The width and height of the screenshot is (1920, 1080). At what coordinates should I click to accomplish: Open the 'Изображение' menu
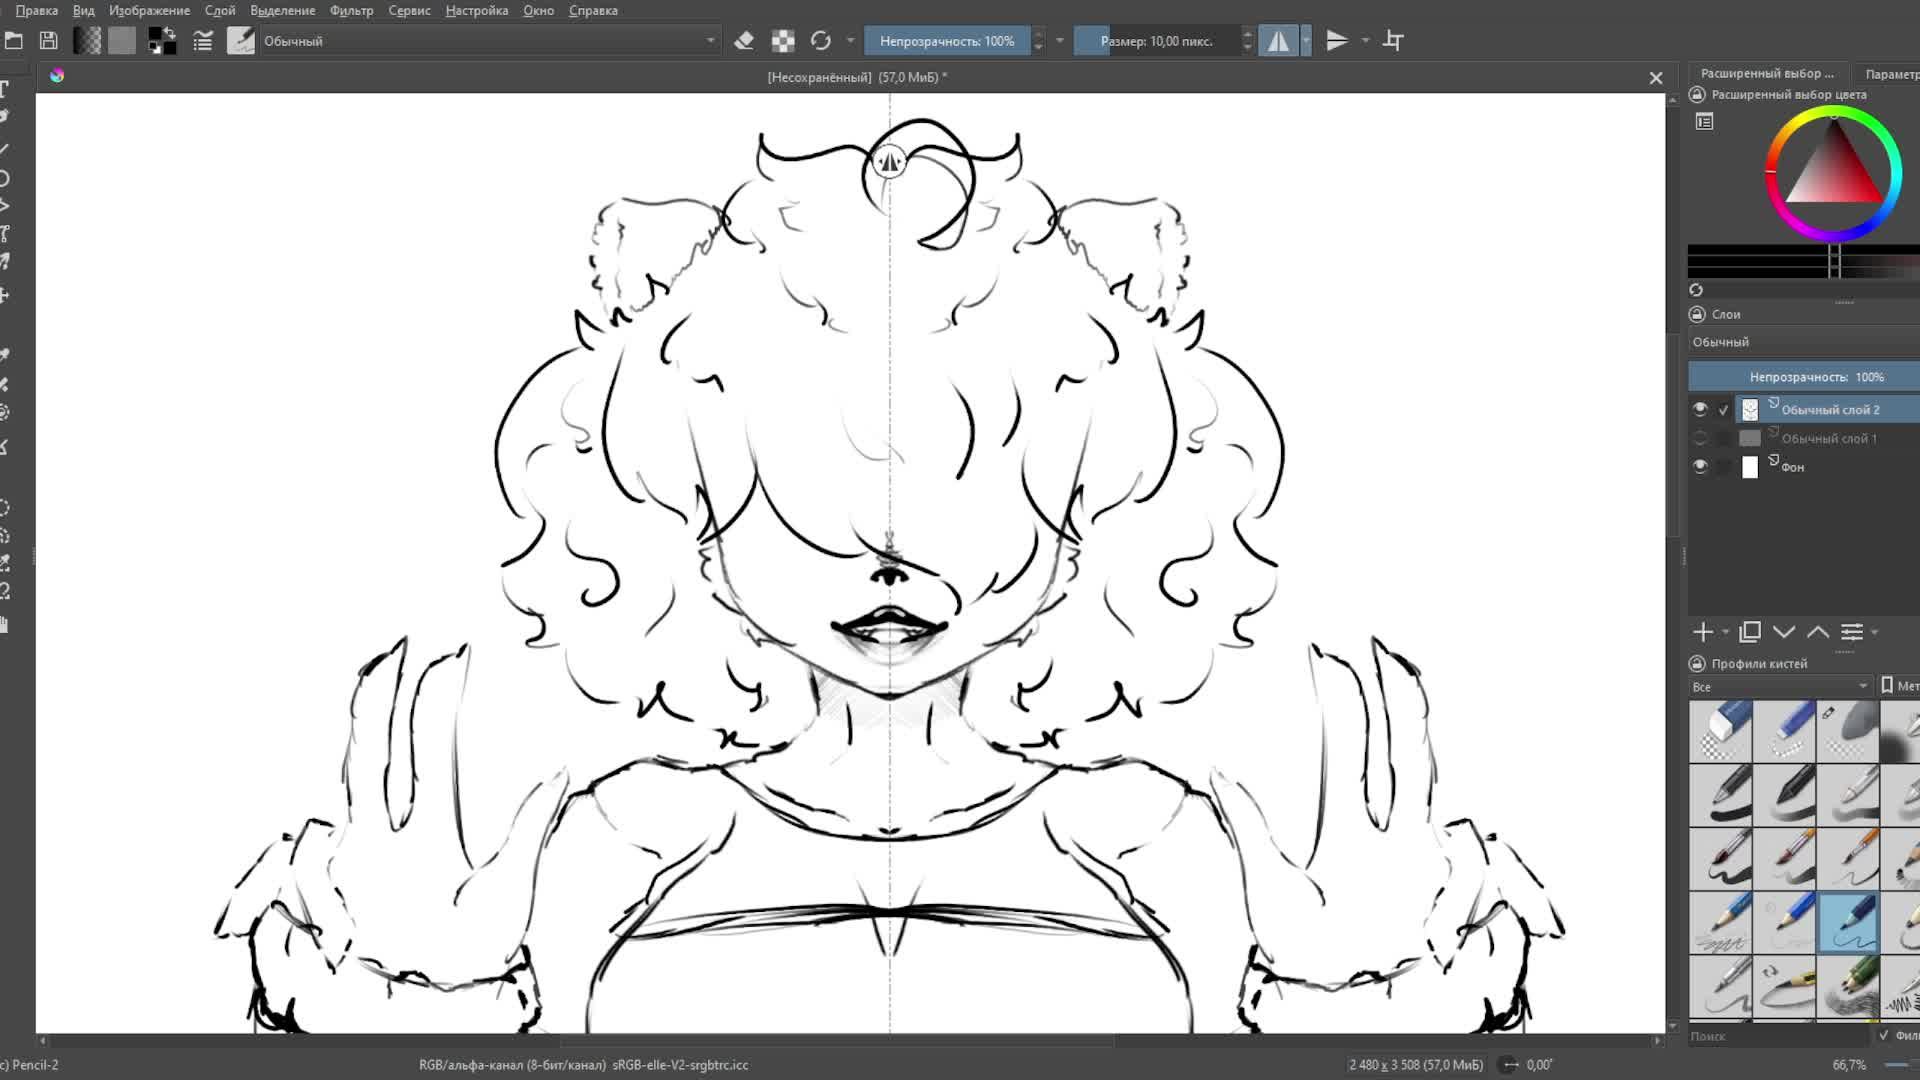[x=149, y=10]
